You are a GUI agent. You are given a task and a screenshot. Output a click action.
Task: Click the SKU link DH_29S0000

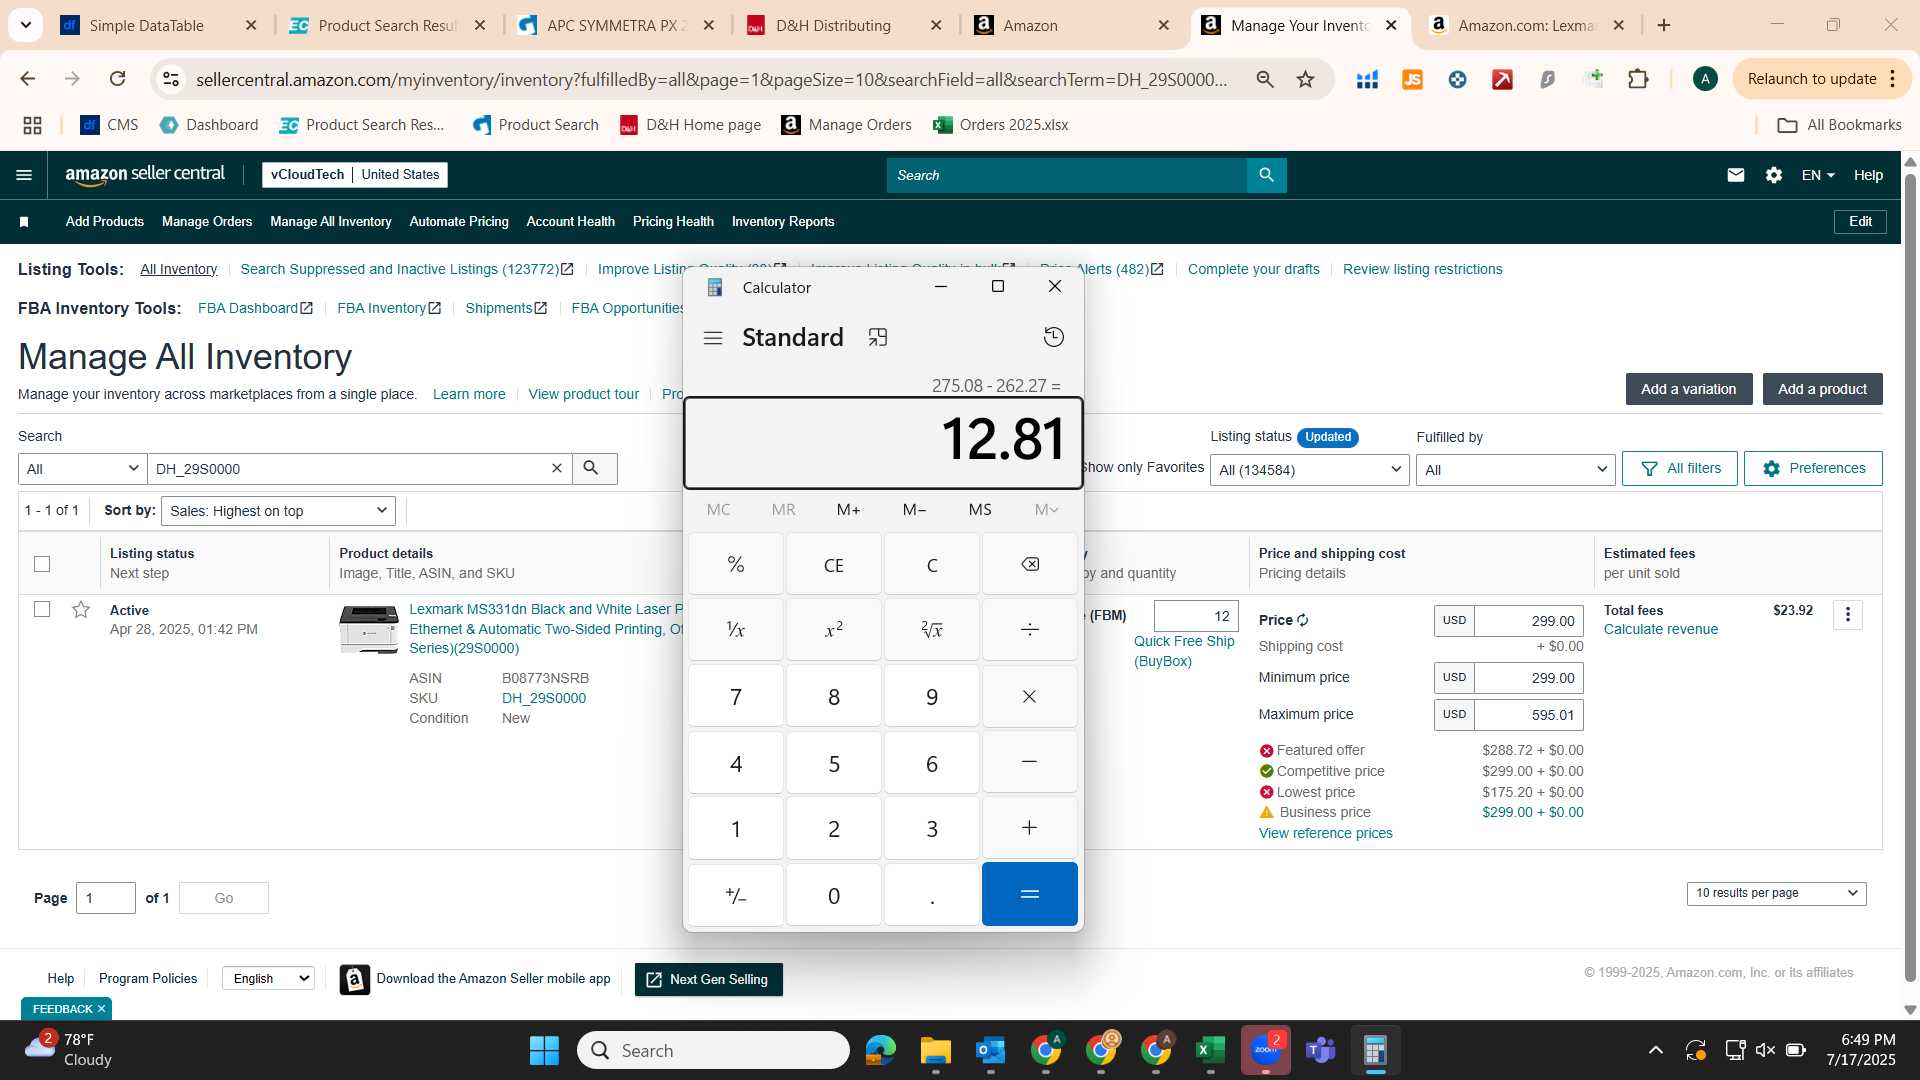pyautogui.click(x=544, y=698)
